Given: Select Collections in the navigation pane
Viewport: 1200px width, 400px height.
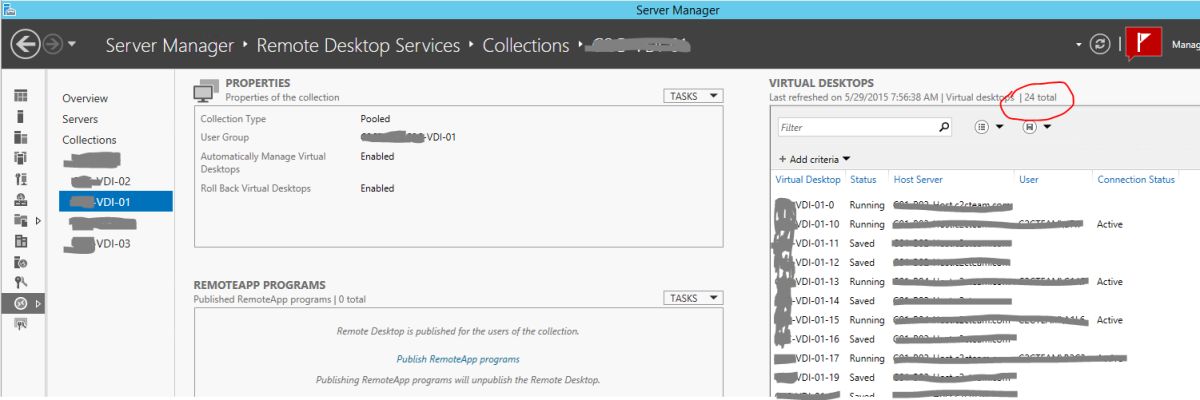Looking at the screenshot, I should tap(89, 140).
